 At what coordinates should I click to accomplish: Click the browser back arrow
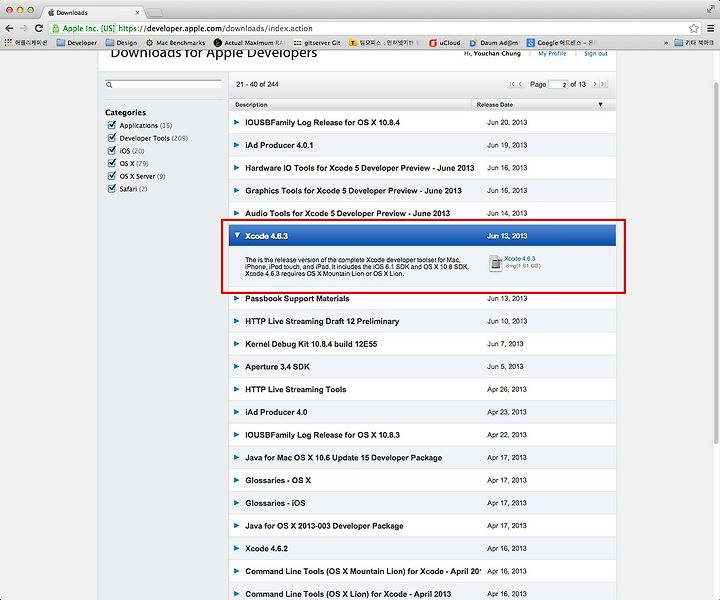[x=9, y=28]
